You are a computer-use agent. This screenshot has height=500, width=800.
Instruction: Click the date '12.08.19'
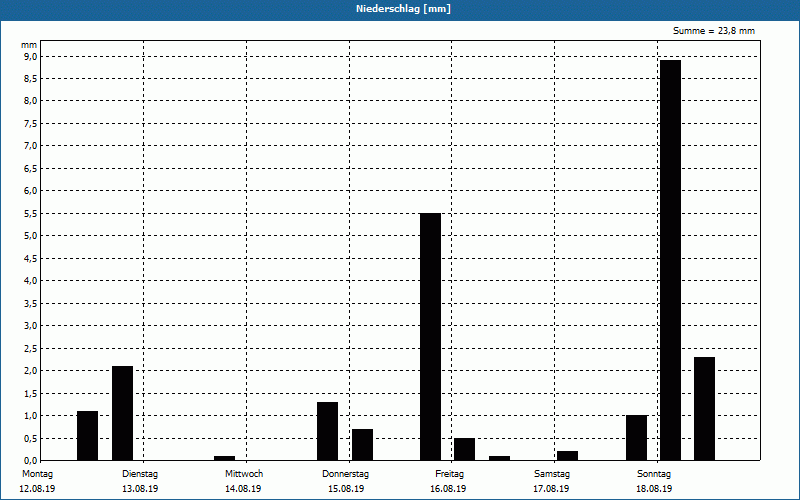37,489
